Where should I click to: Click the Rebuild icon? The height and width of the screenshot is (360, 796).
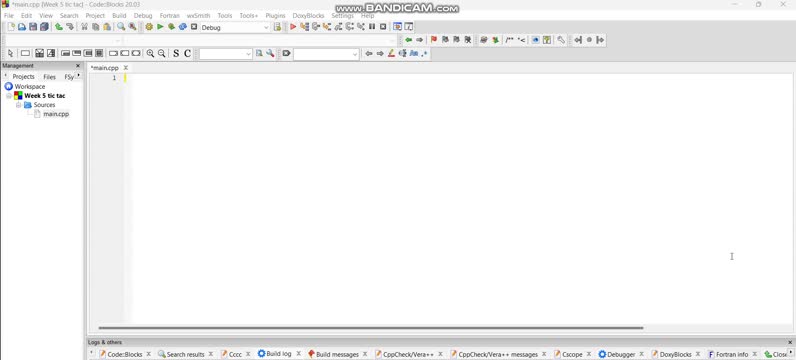tap(183, 27)
